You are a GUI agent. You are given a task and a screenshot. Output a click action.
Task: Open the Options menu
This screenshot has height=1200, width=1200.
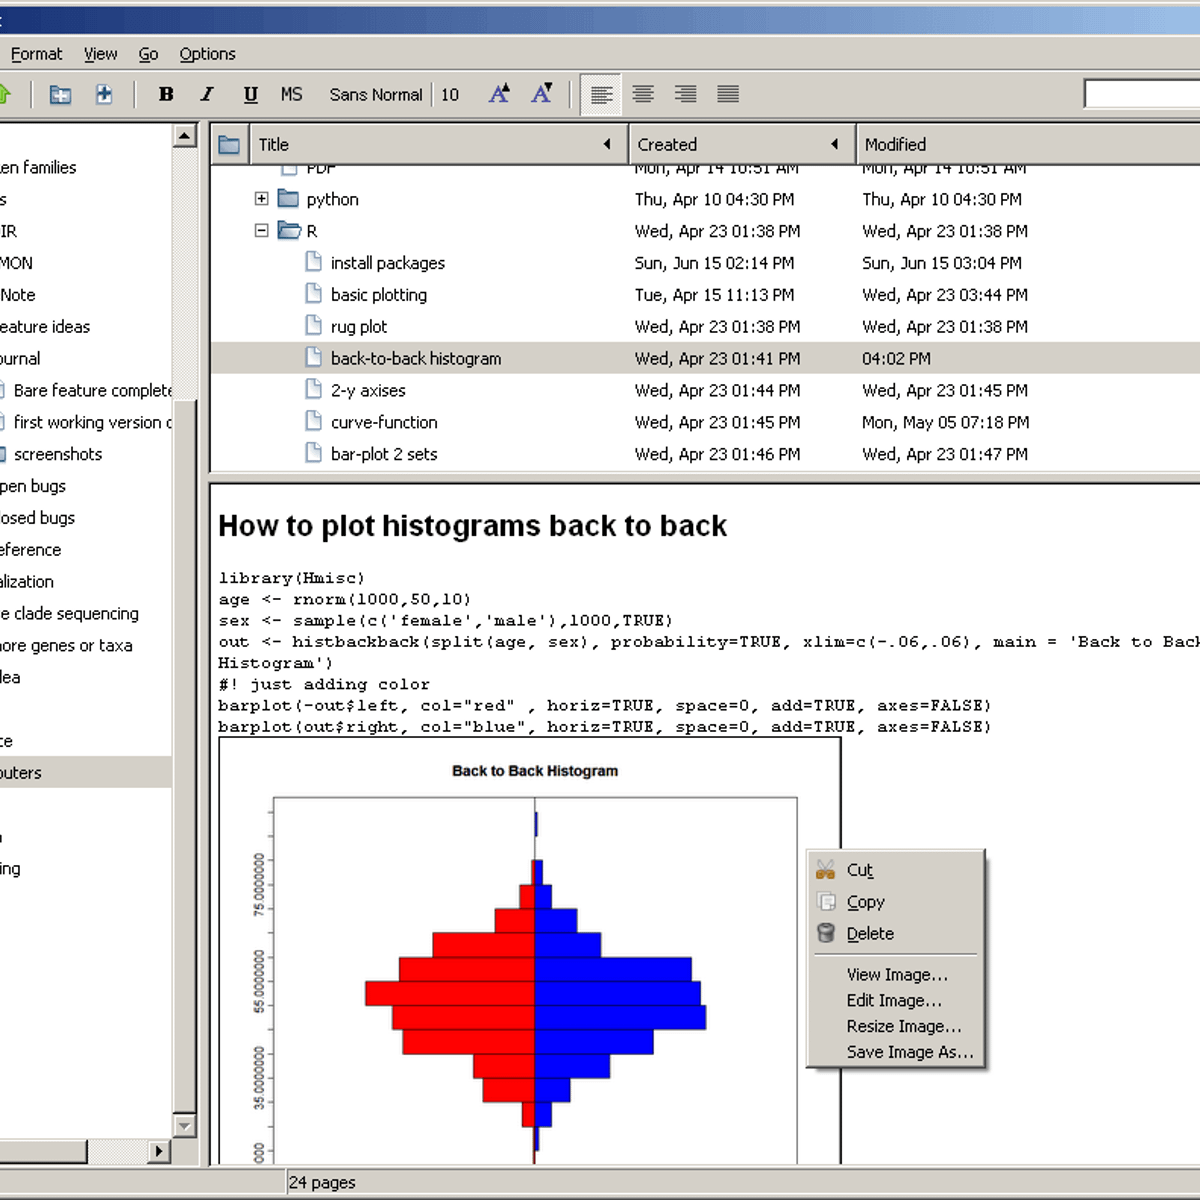207,54
